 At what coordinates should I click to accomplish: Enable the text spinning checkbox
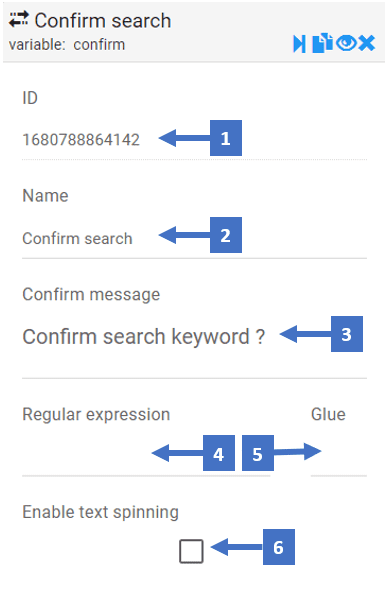[x=191, y=551]
